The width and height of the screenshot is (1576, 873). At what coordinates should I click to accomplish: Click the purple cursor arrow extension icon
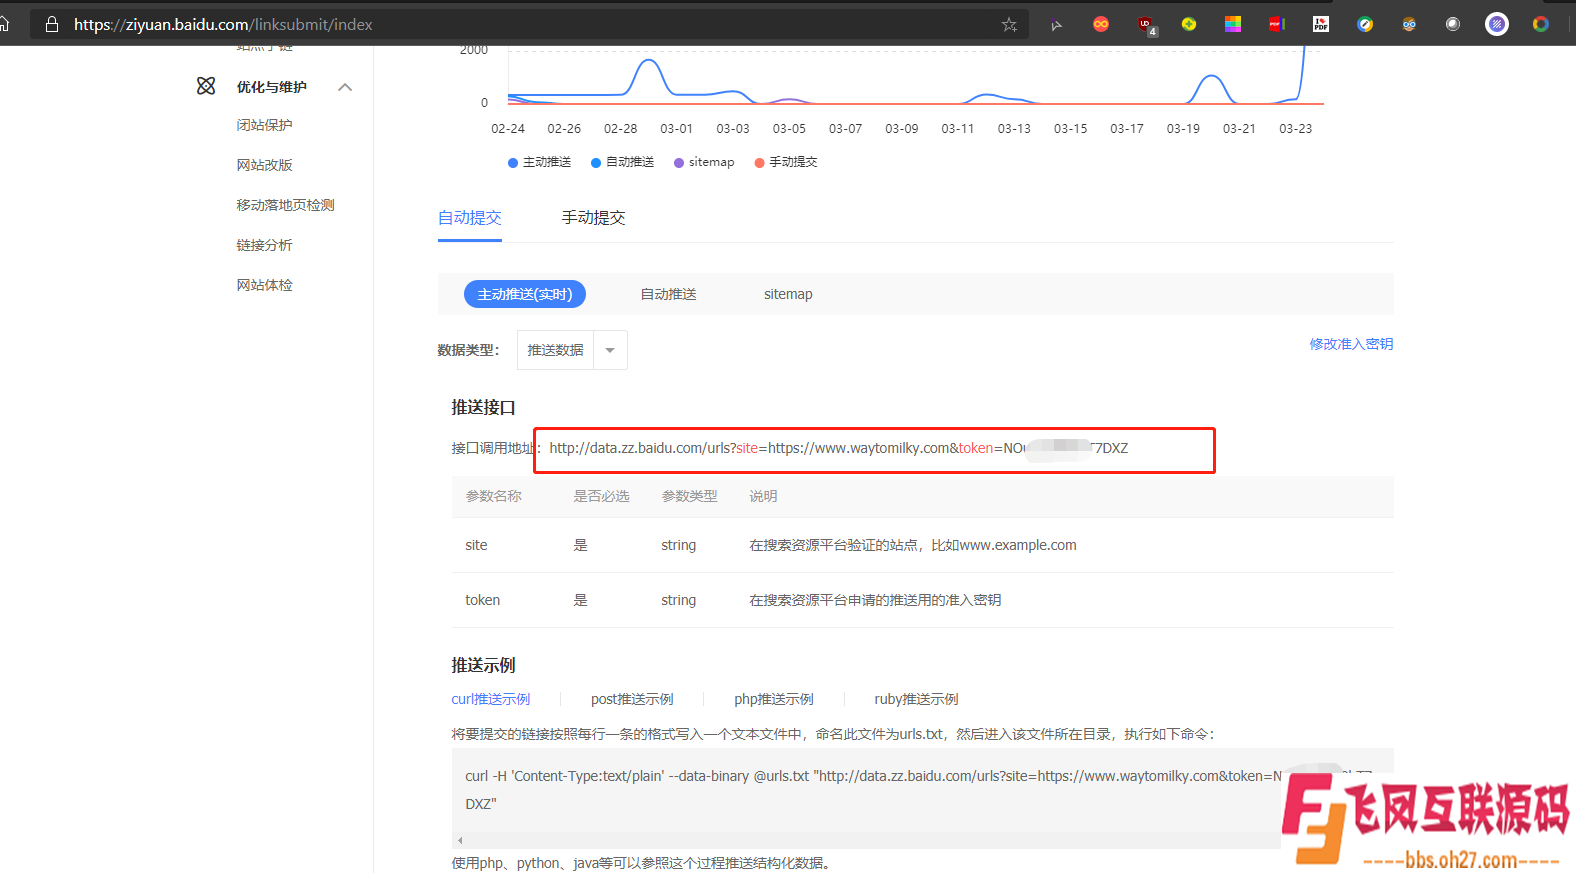(x=1056, y=25)
